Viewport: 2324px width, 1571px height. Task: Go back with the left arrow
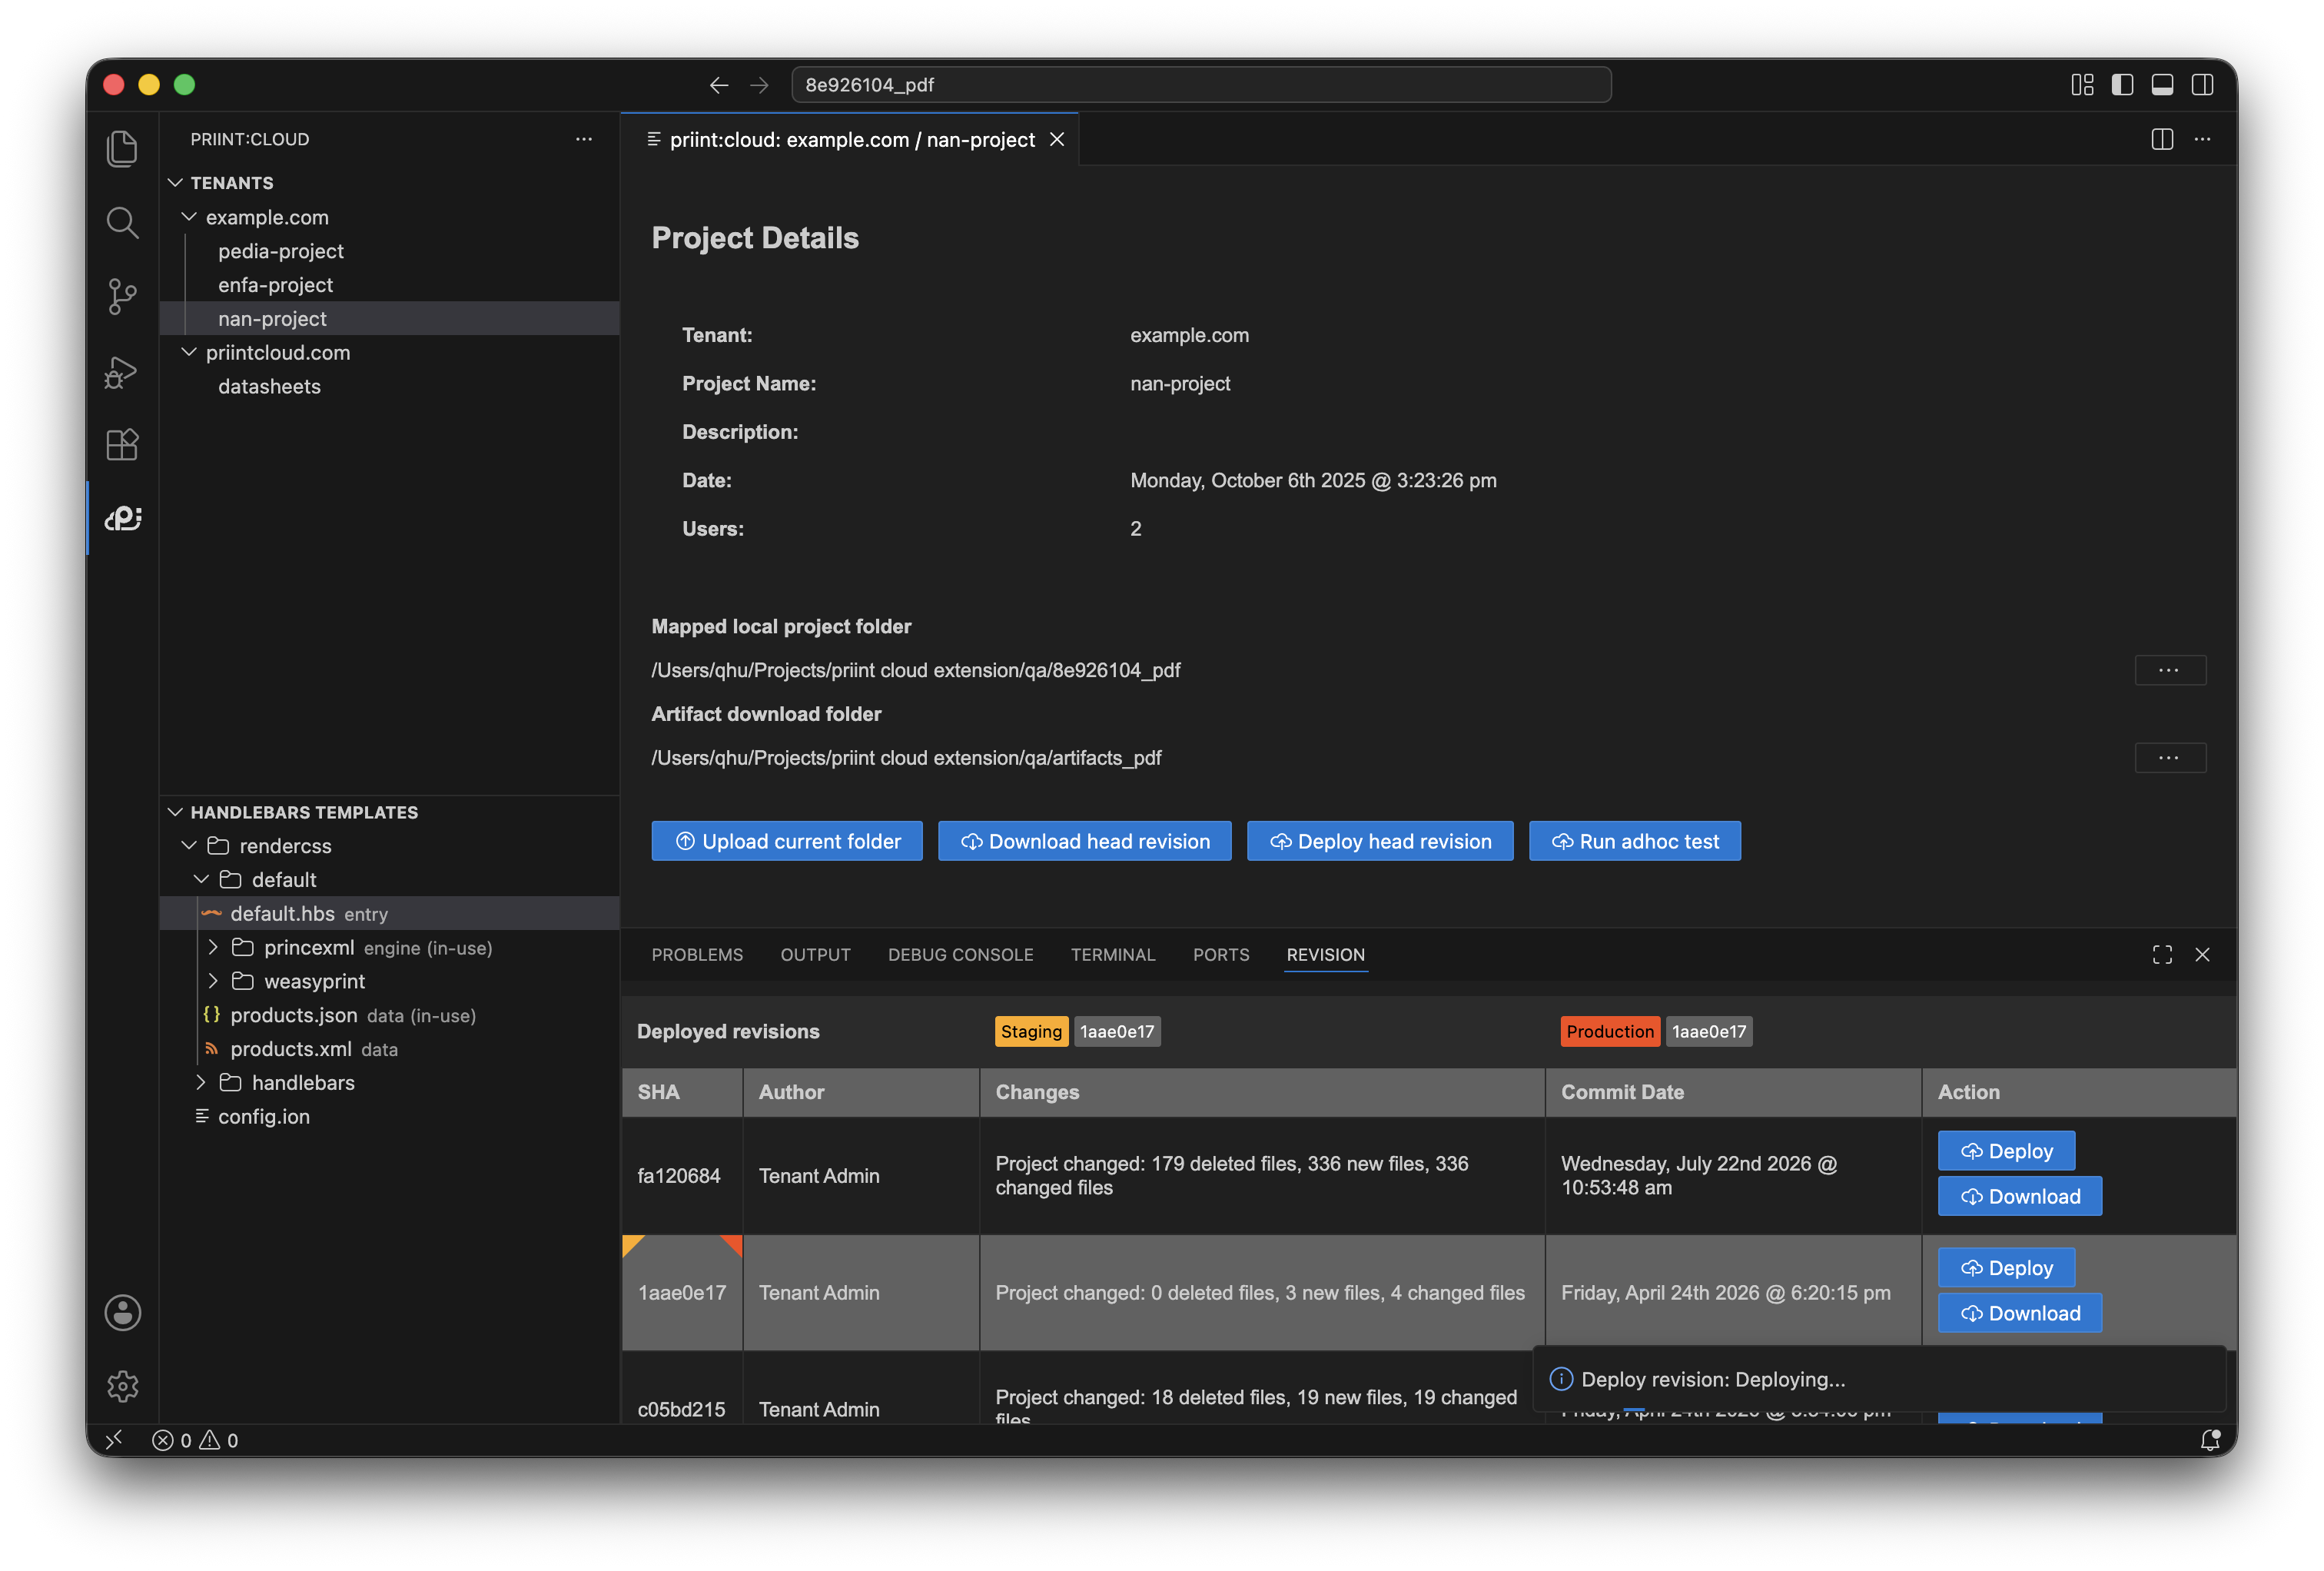[718, 85]
